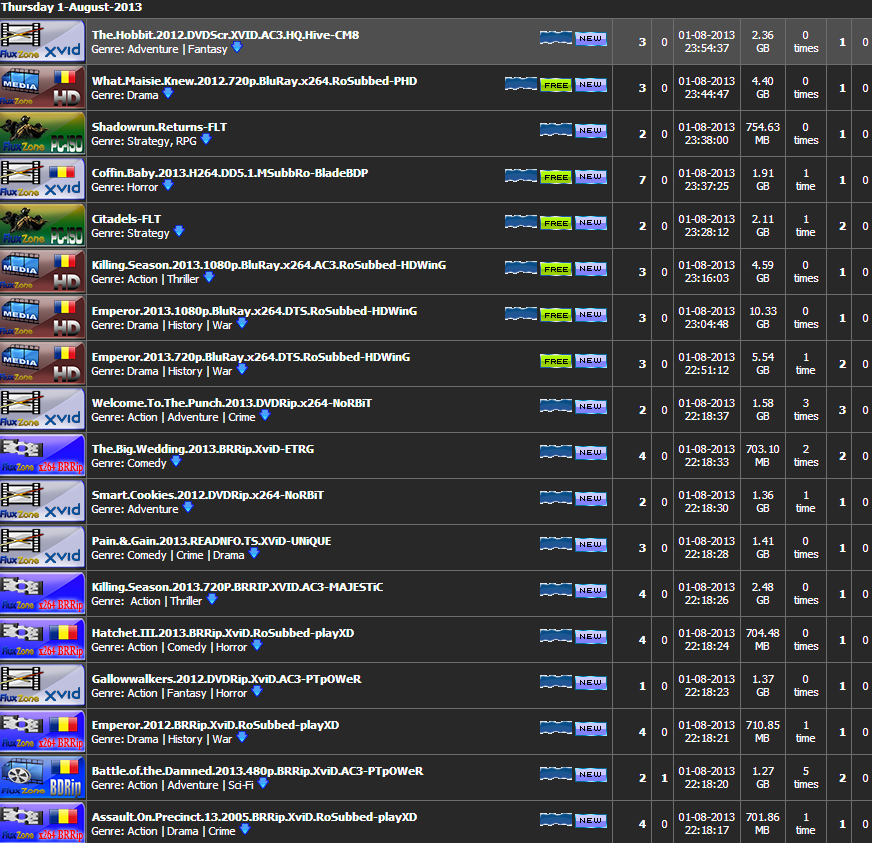The width and height of the screenshot is (872, 843).
Task: Click the download arrow next to Smart.Cookies.2012
Action: pyautogui.click(x=188, y=508)
